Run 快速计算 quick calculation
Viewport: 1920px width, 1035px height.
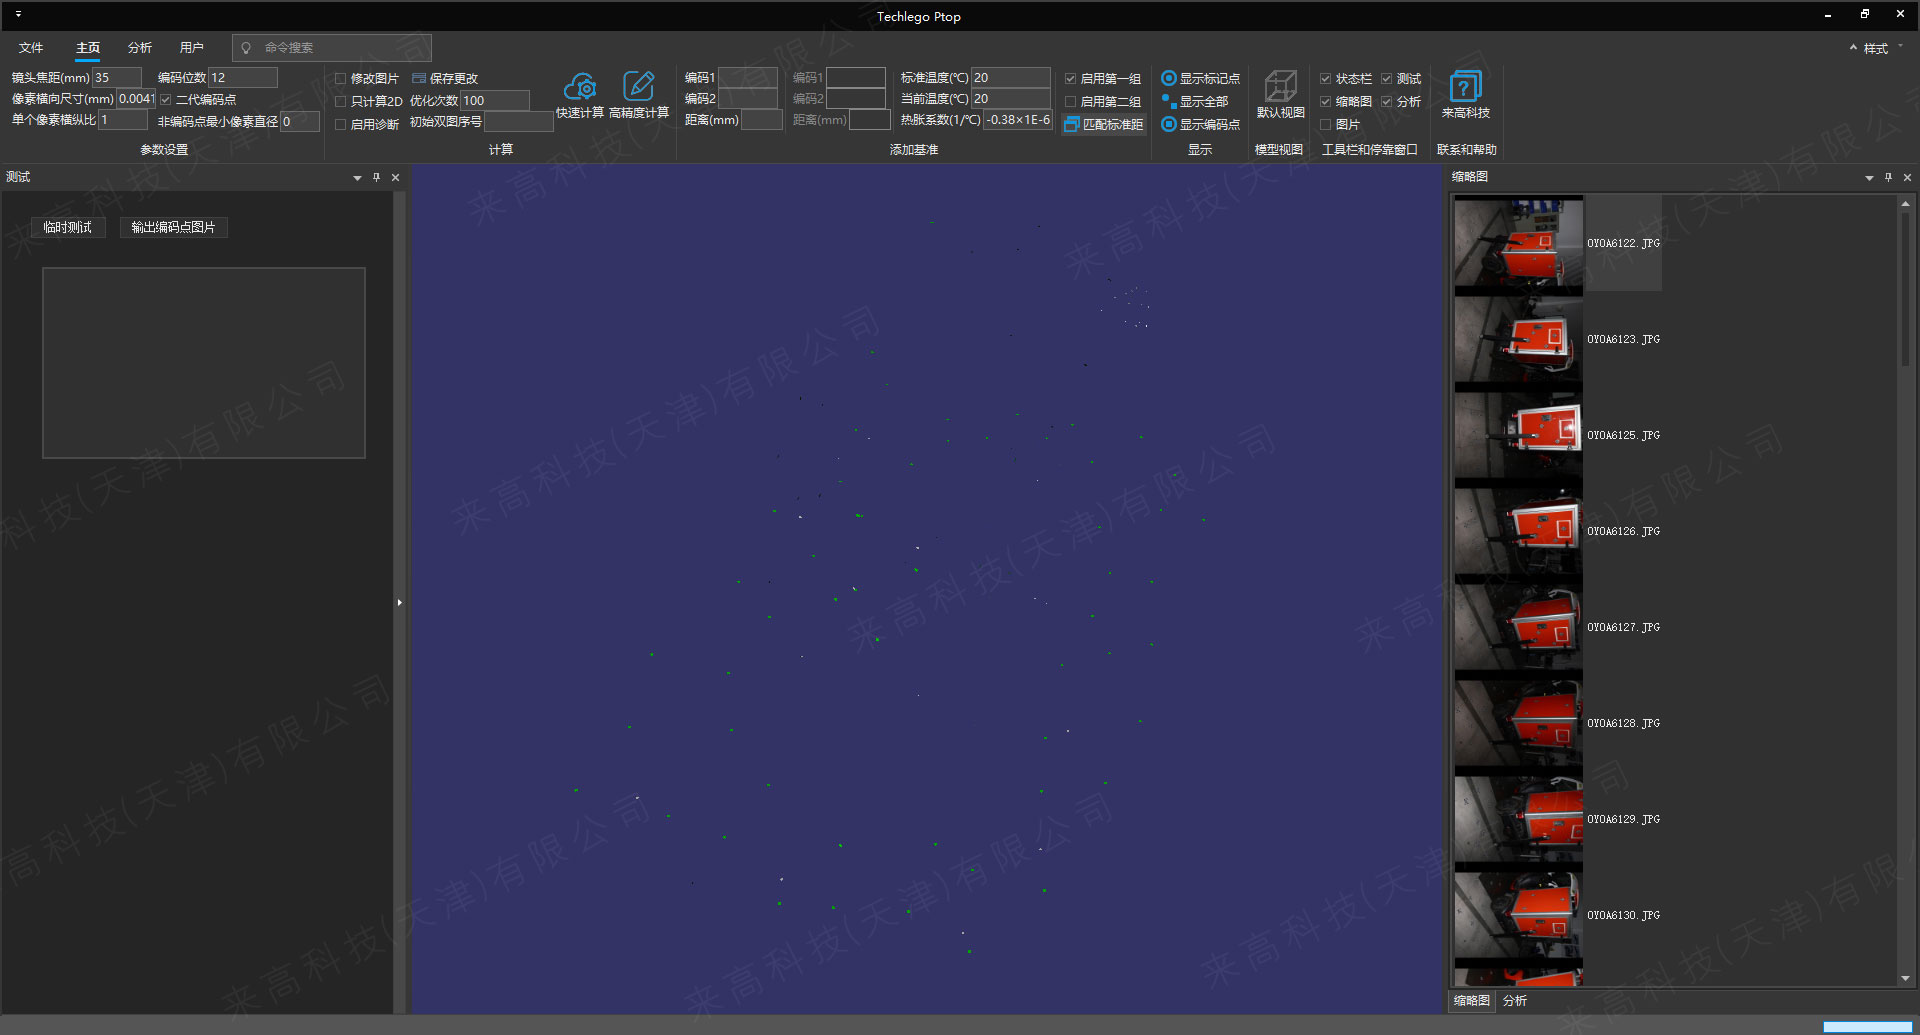[x=579, y=88]
